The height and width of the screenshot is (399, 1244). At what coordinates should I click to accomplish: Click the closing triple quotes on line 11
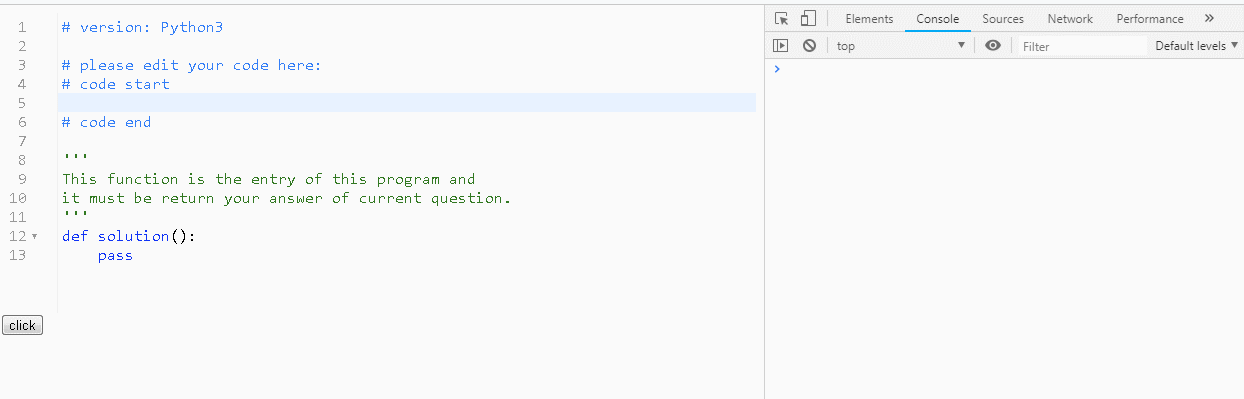click(x=75, y=215)
